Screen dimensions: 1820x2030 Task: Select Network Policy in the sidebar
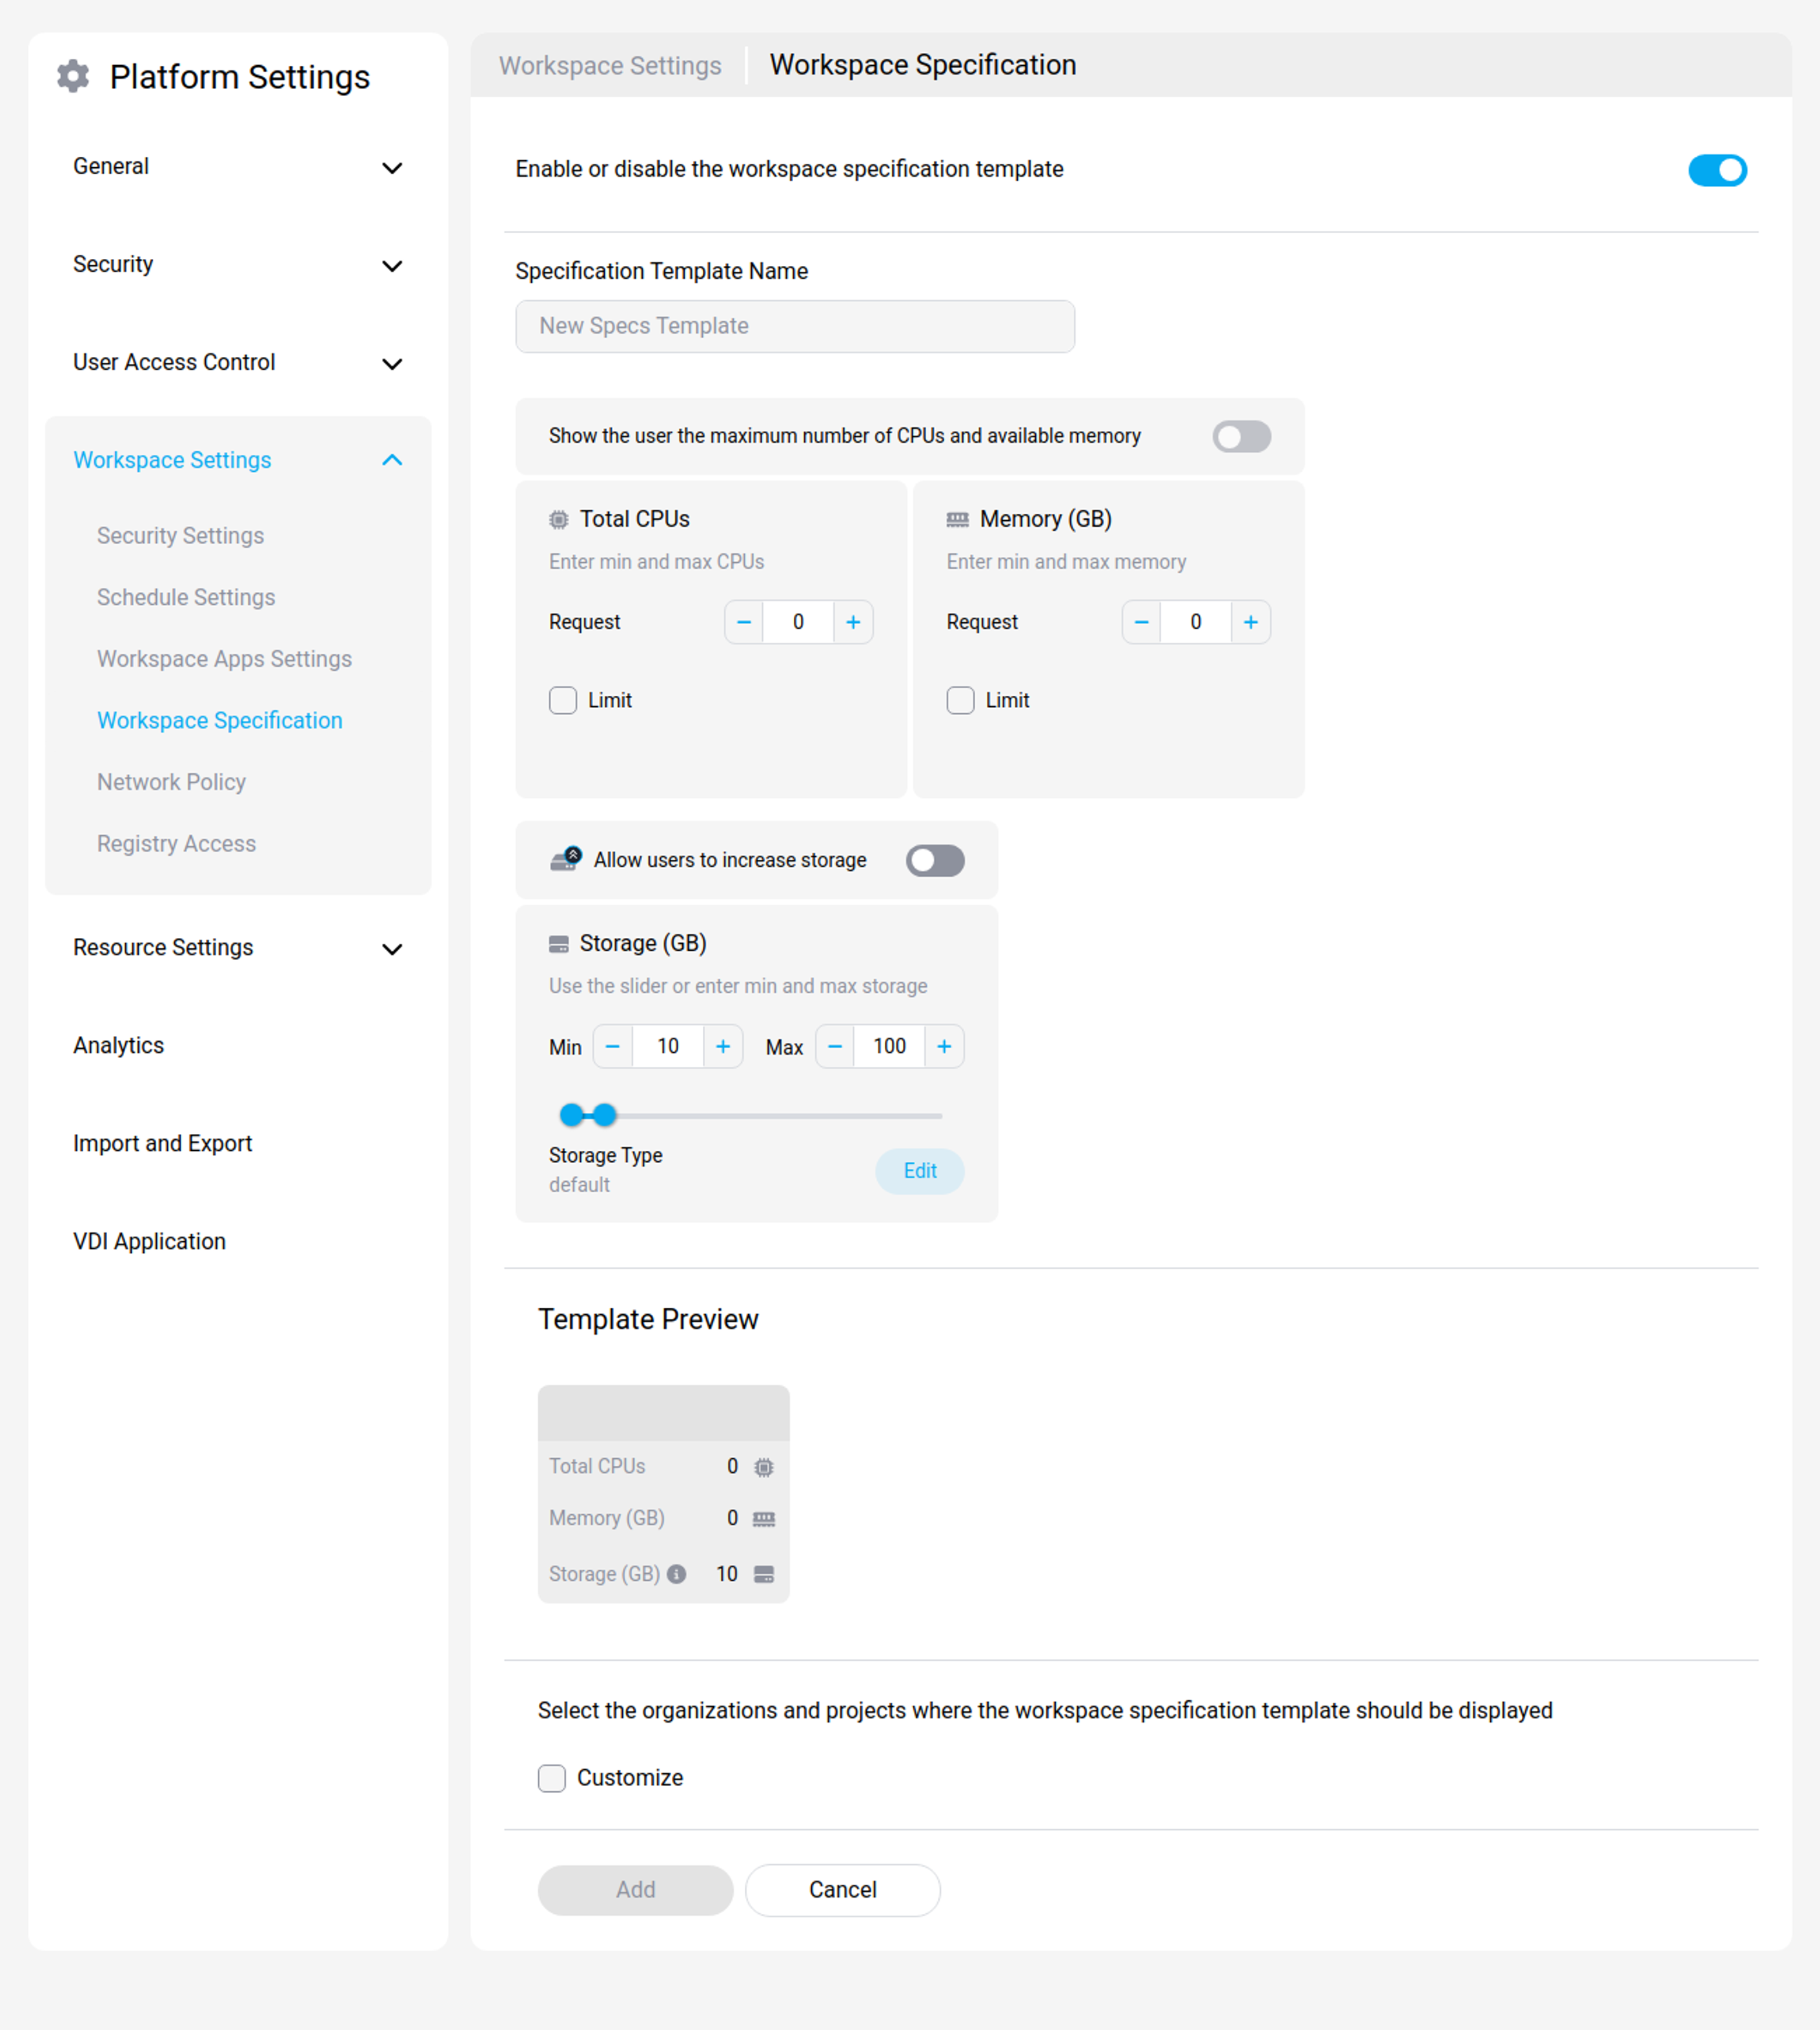pyautogui.click(x=171, y=781)
